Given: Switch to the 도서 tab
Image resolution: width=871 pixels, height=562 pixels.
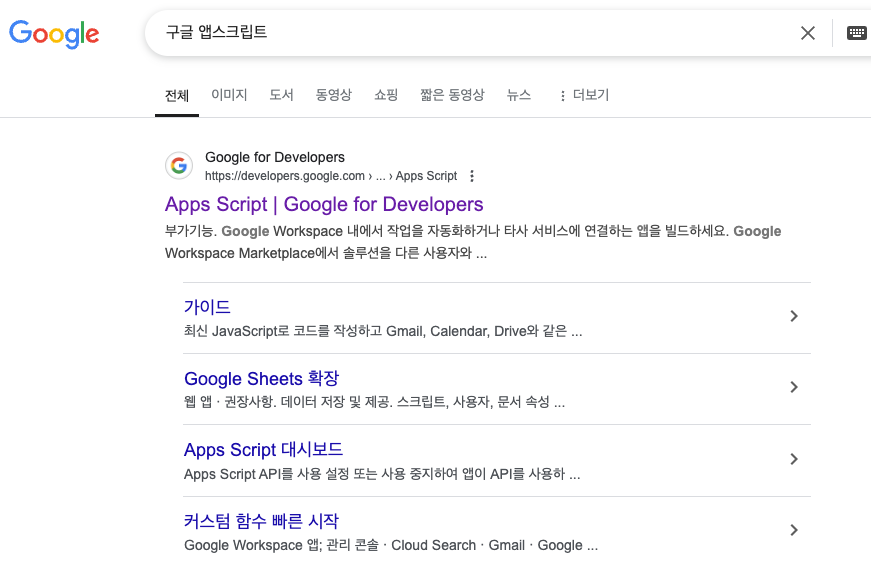Looking at the screenshot, I should [x=281, y=95].
